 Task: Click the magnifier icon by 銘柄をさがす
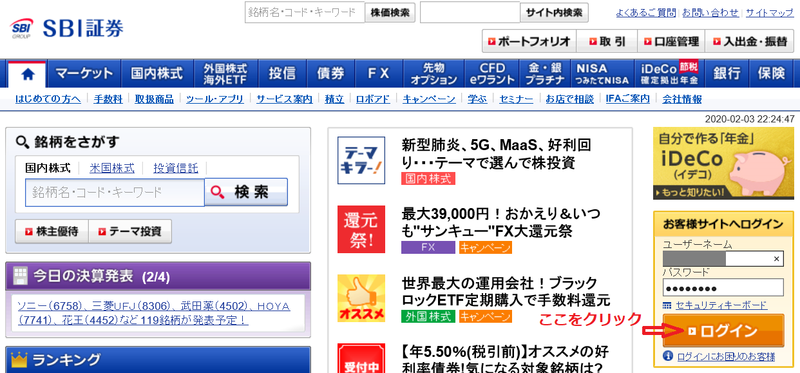22,142
